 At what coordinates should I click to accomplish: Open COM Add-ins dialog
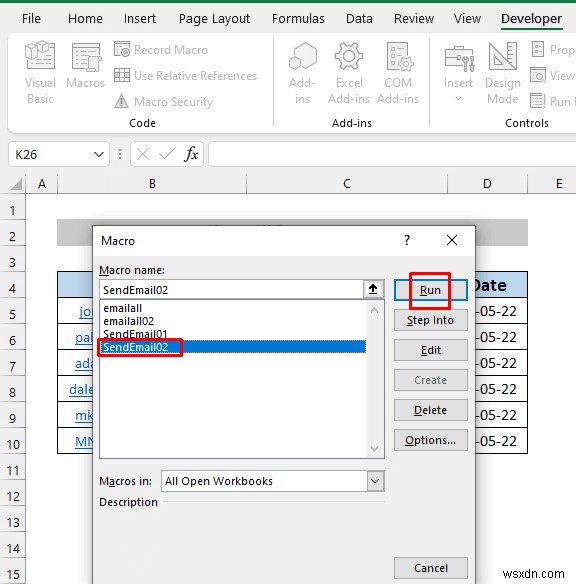tap(398, 73)
